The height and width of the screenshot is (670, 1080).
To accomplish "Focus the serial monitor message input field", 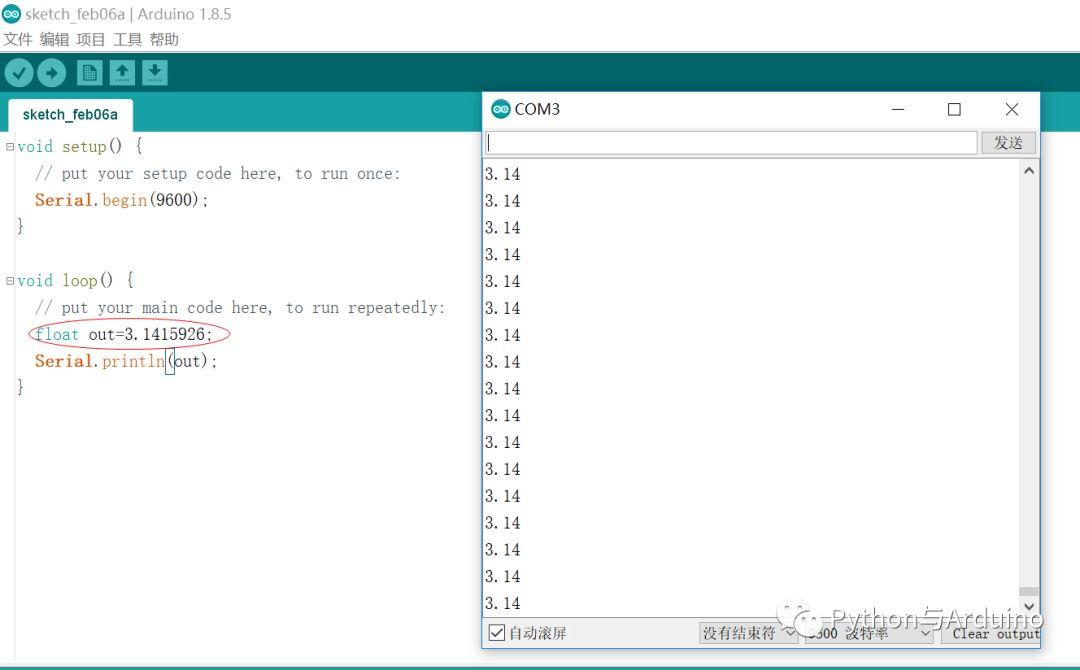I will [x=731, y=143].
